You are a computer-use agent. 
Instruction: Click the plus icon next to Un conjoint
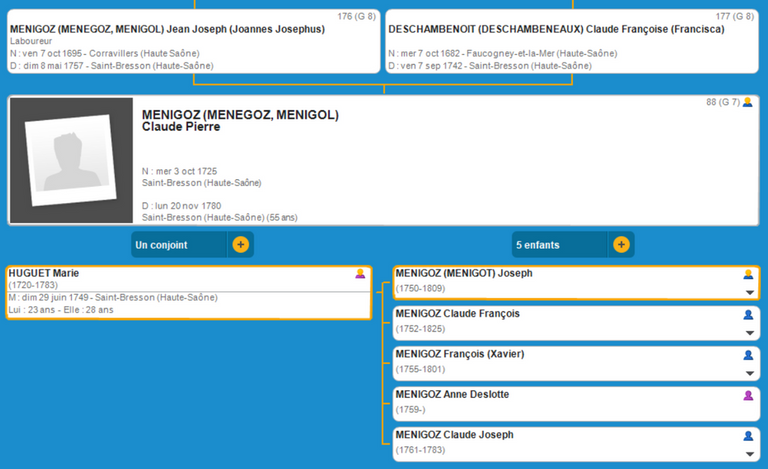[241, 244]
